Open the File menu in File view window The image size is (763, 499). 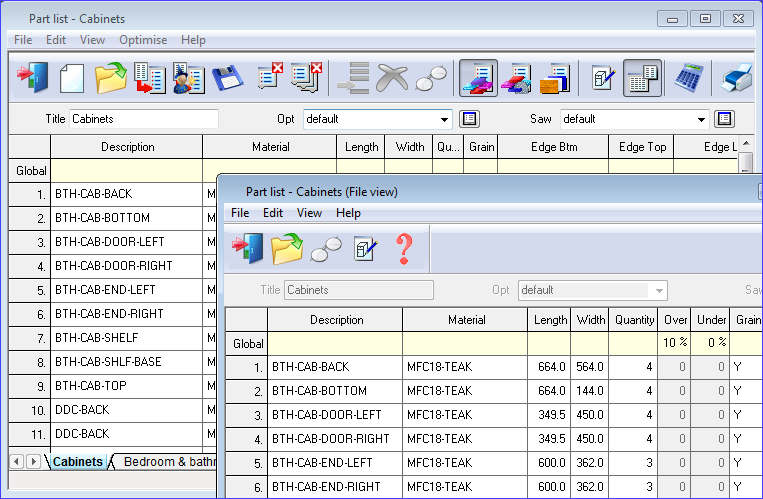point(240,213)
